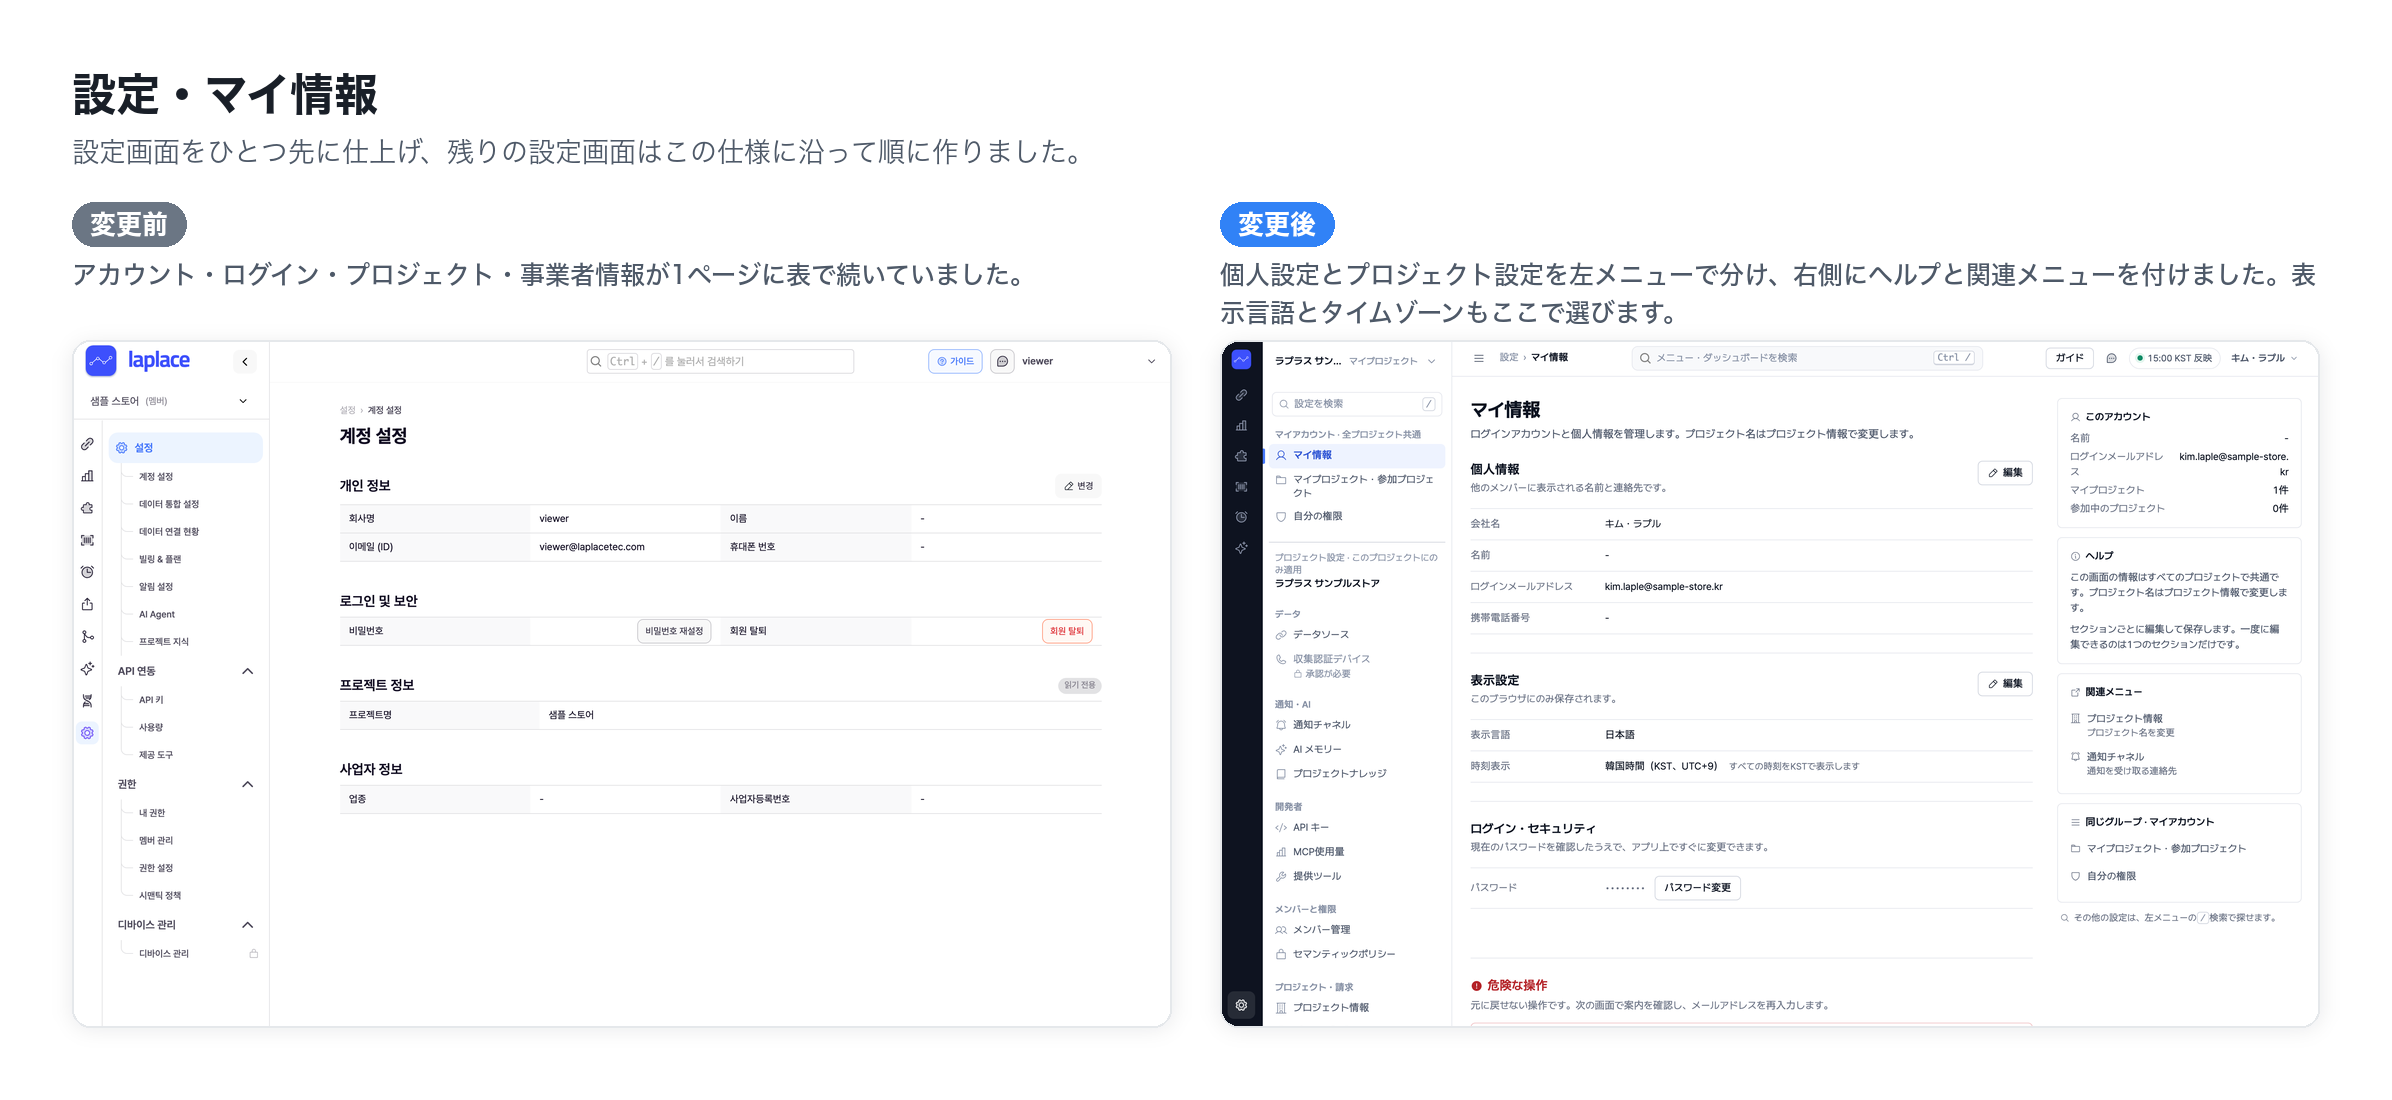Screen dimensions: 2392x1100
Task: Click the 변경 edit button for 개인 정보
Action: click(x=1078, y=486)
